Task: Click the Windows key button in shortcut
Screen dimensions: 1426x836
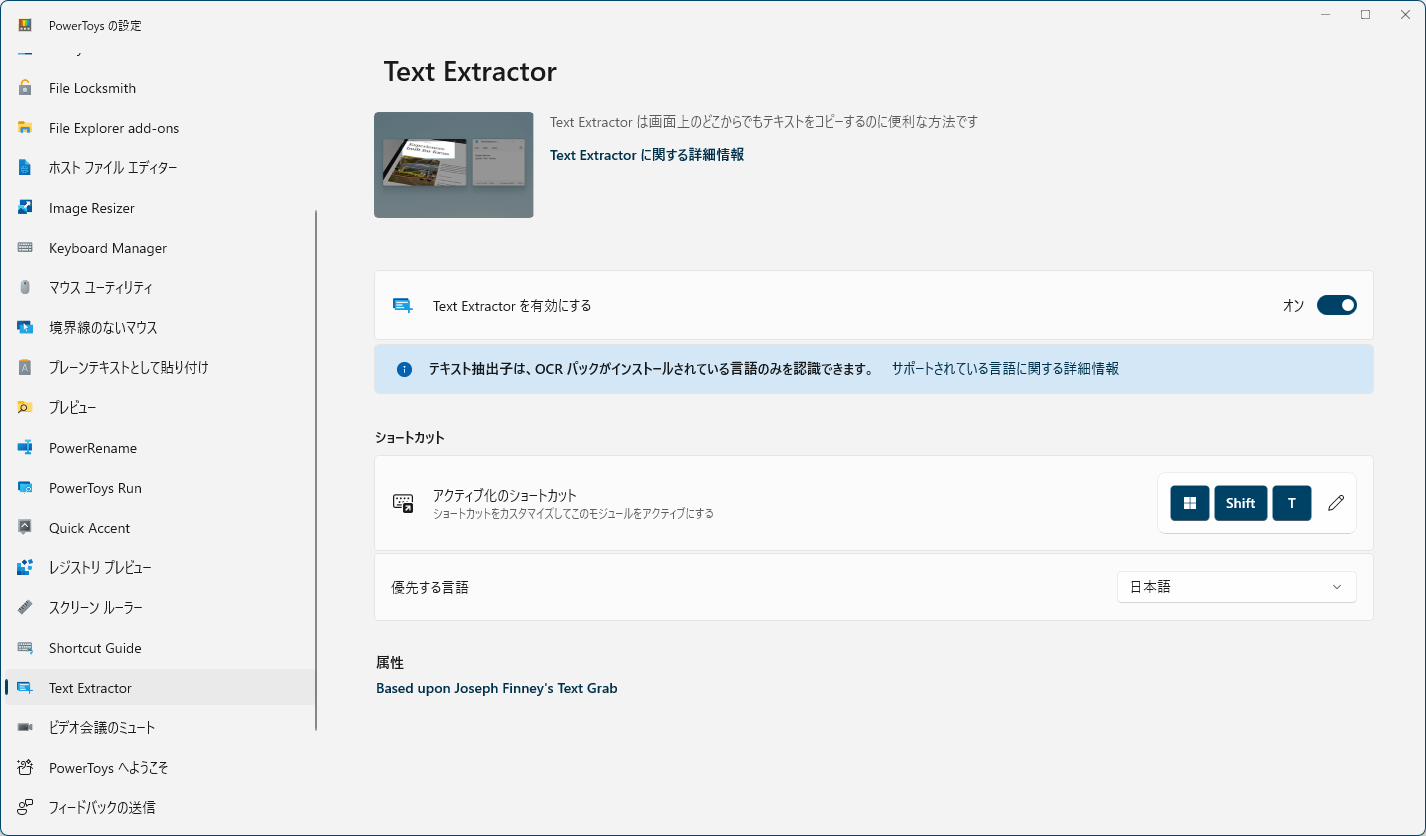Action: (1190, 503)
